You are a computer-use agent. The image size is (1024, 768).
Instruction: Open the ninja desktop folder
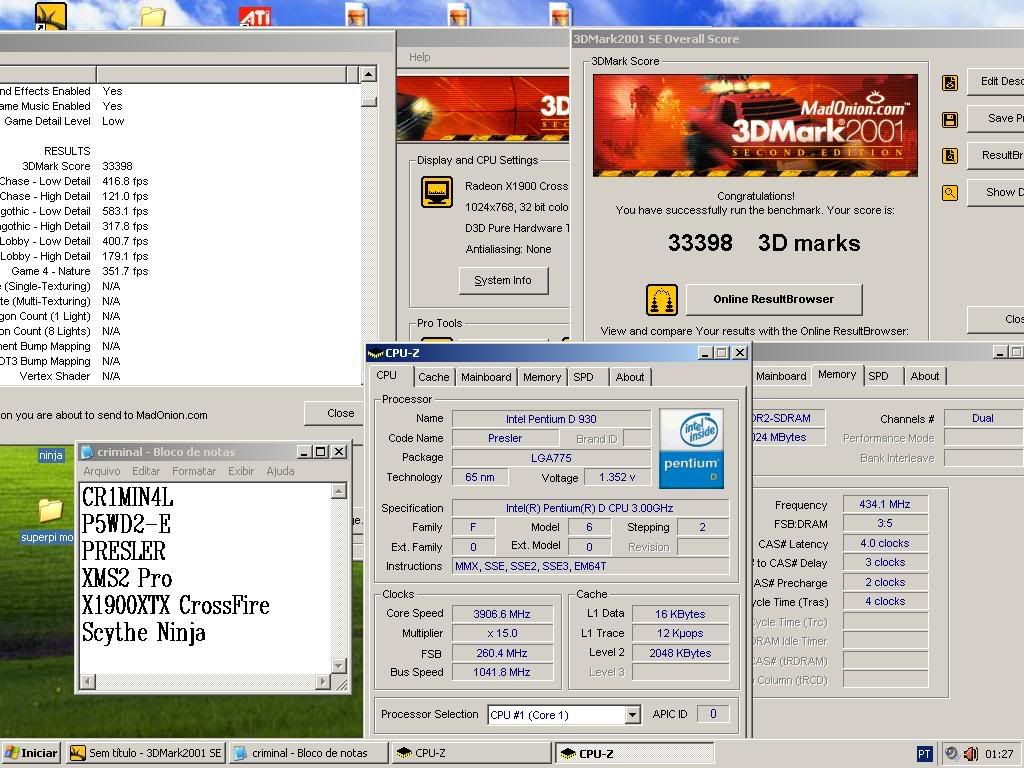[x=50, y=455]
